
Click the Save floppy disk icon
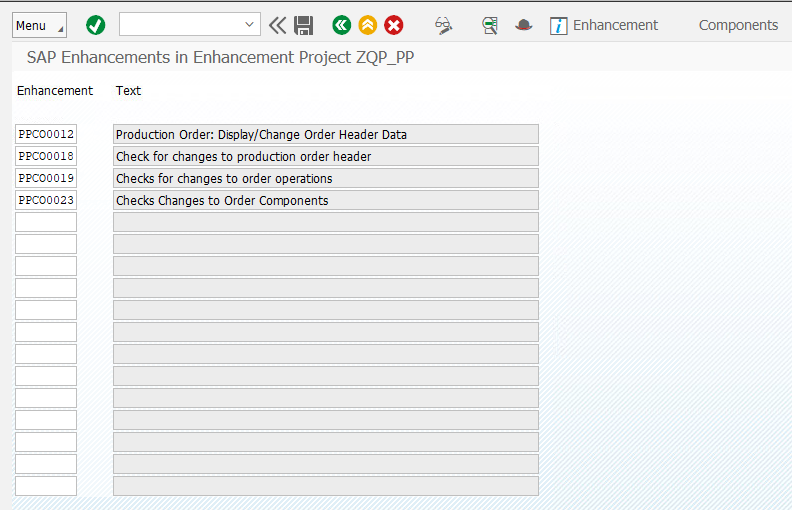[x=304, y=25]
